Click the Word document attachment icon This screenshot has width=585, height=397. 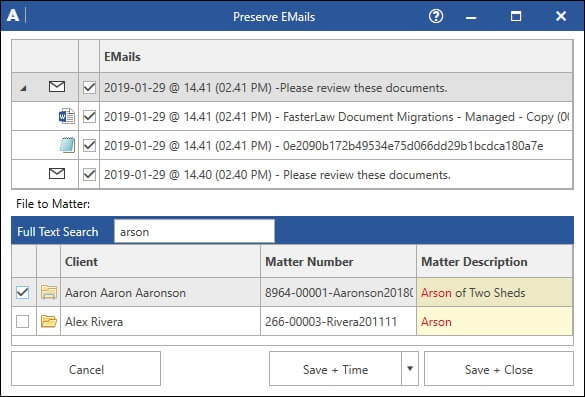67,116
